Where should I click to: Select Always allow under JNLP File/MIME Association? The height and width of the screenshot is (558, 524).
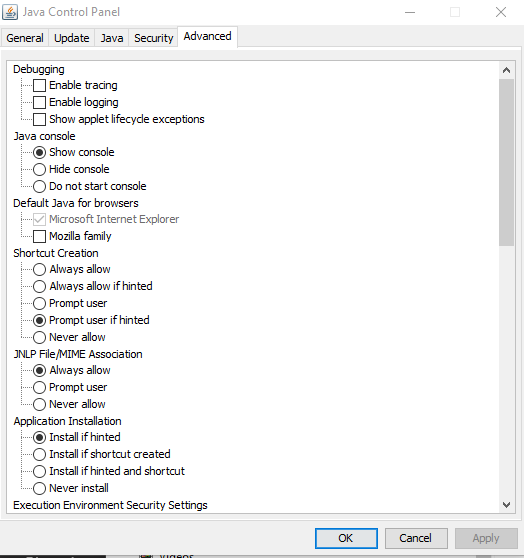[39, 370]
